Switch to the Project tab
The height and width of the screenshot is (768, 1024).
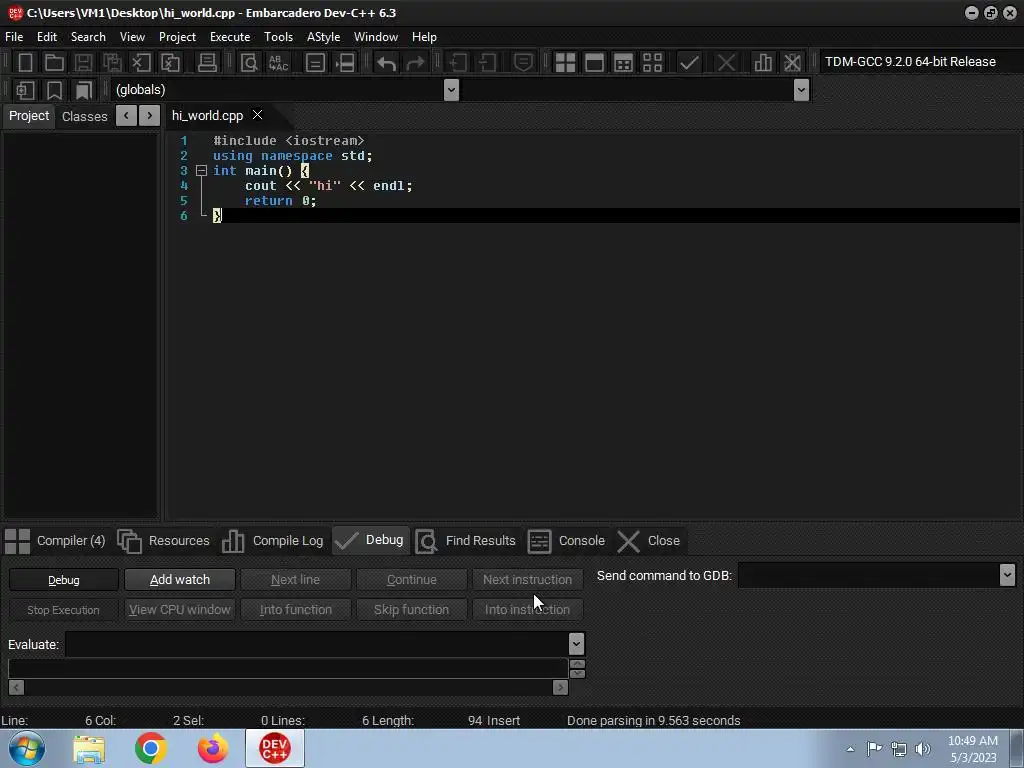[29, 116]
